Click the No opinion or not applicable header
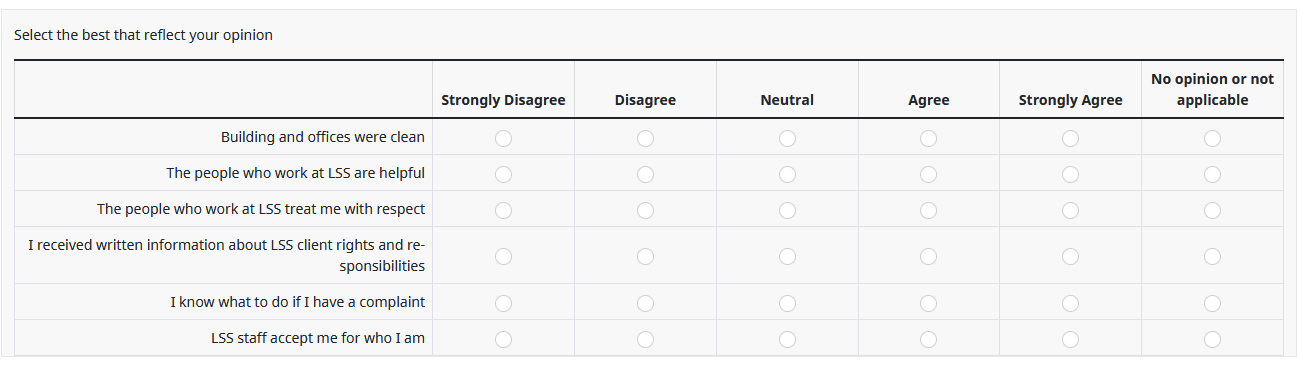This screenshot has height=365, width=1297. pos(1213,89)
